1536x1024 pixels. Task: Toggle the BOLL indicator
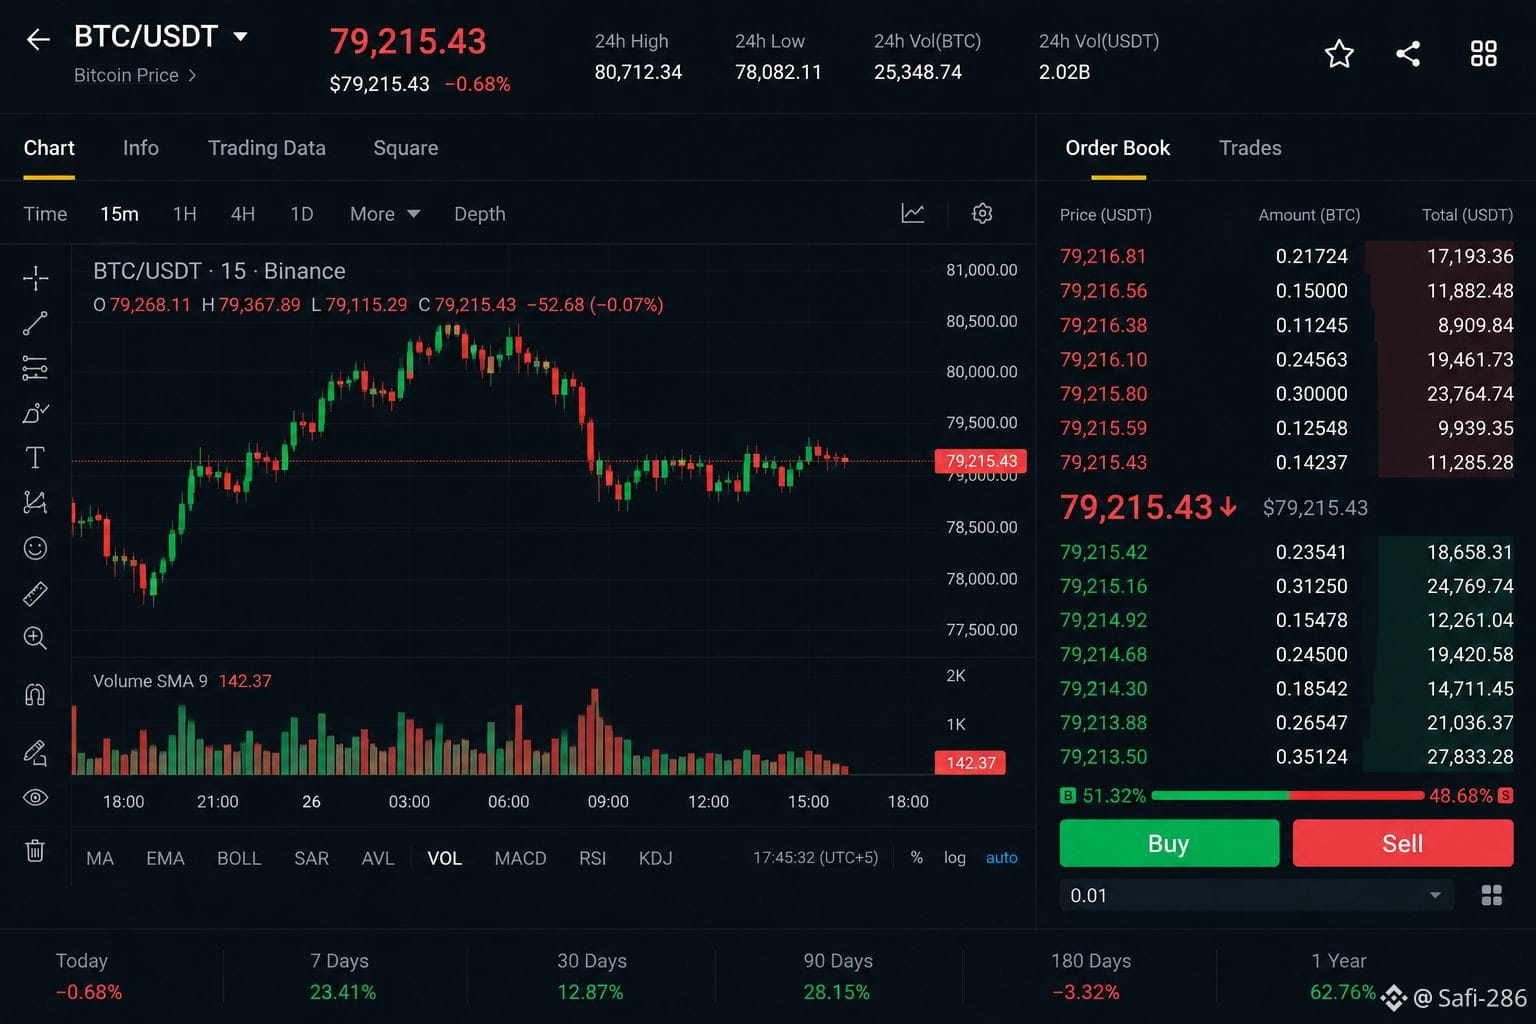(239, 858)
